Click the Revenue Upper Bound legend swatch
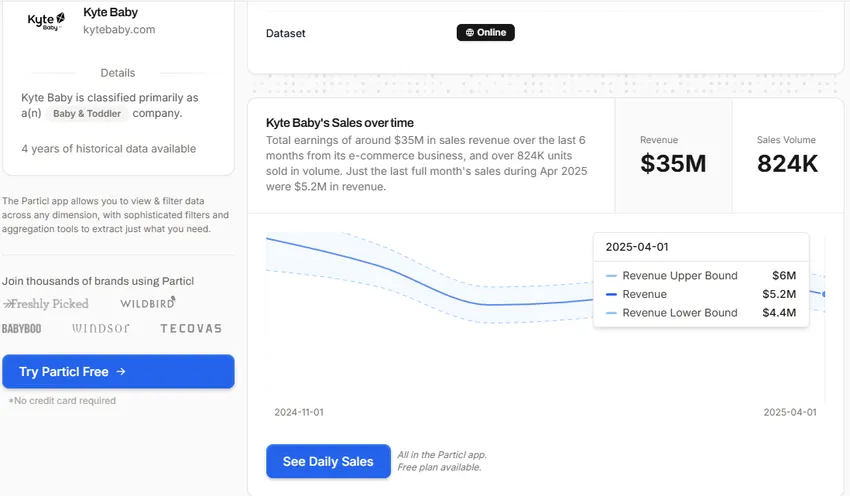Viewport: 850px width, 496px height. click(611, 276)
